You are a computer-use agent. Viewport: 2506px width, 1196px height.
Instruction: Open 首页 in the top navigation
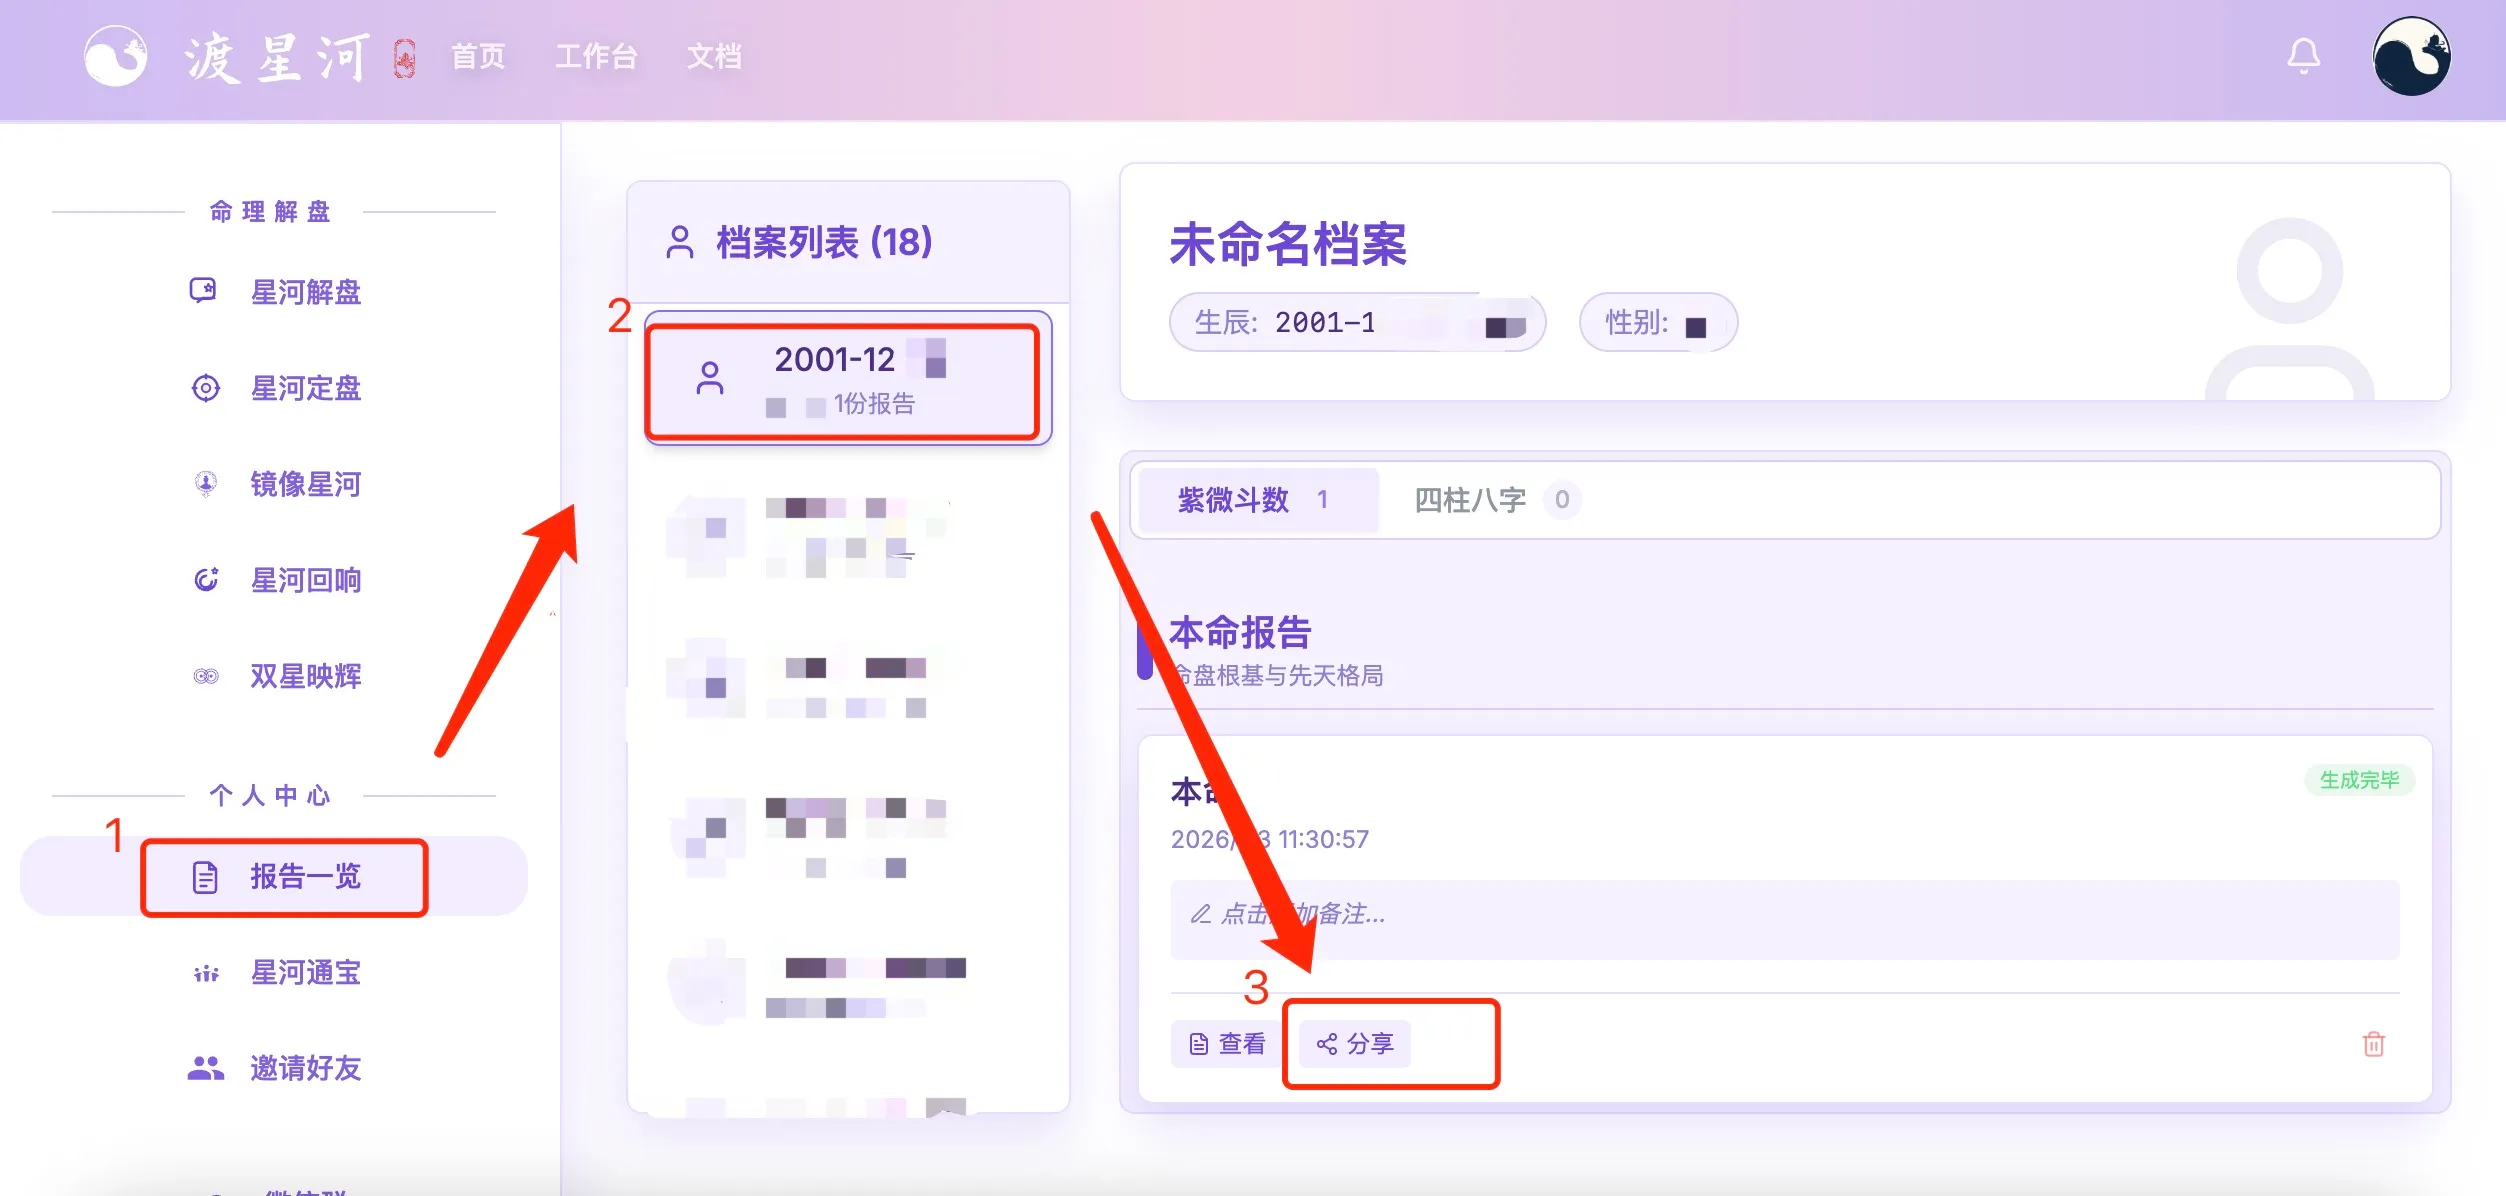pyautogui.click(x=478, y=57)
